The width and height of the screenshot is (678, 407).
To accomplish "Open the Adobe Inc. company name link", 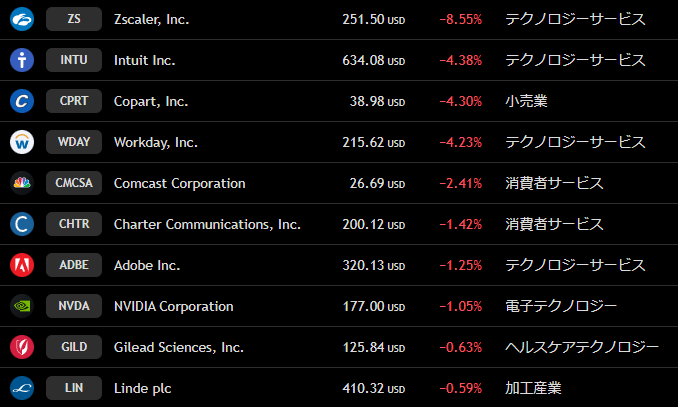I will tap(147, 265).
